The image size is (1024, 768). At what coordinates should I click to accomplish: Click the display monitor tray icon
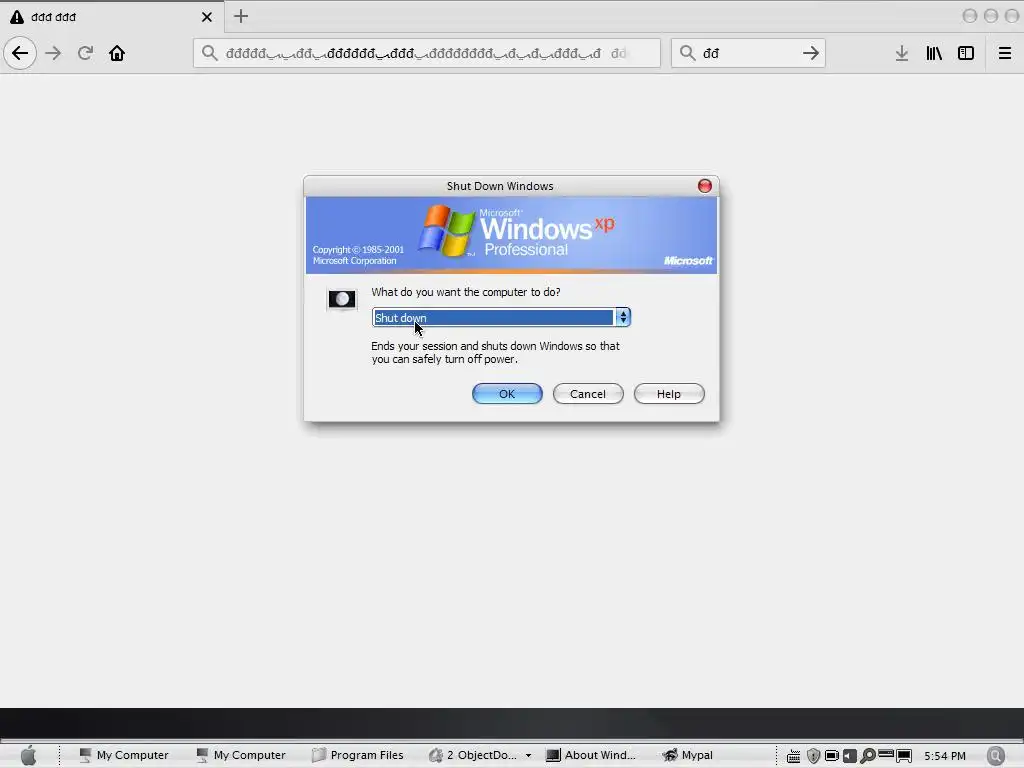click(x=904, y=756)
